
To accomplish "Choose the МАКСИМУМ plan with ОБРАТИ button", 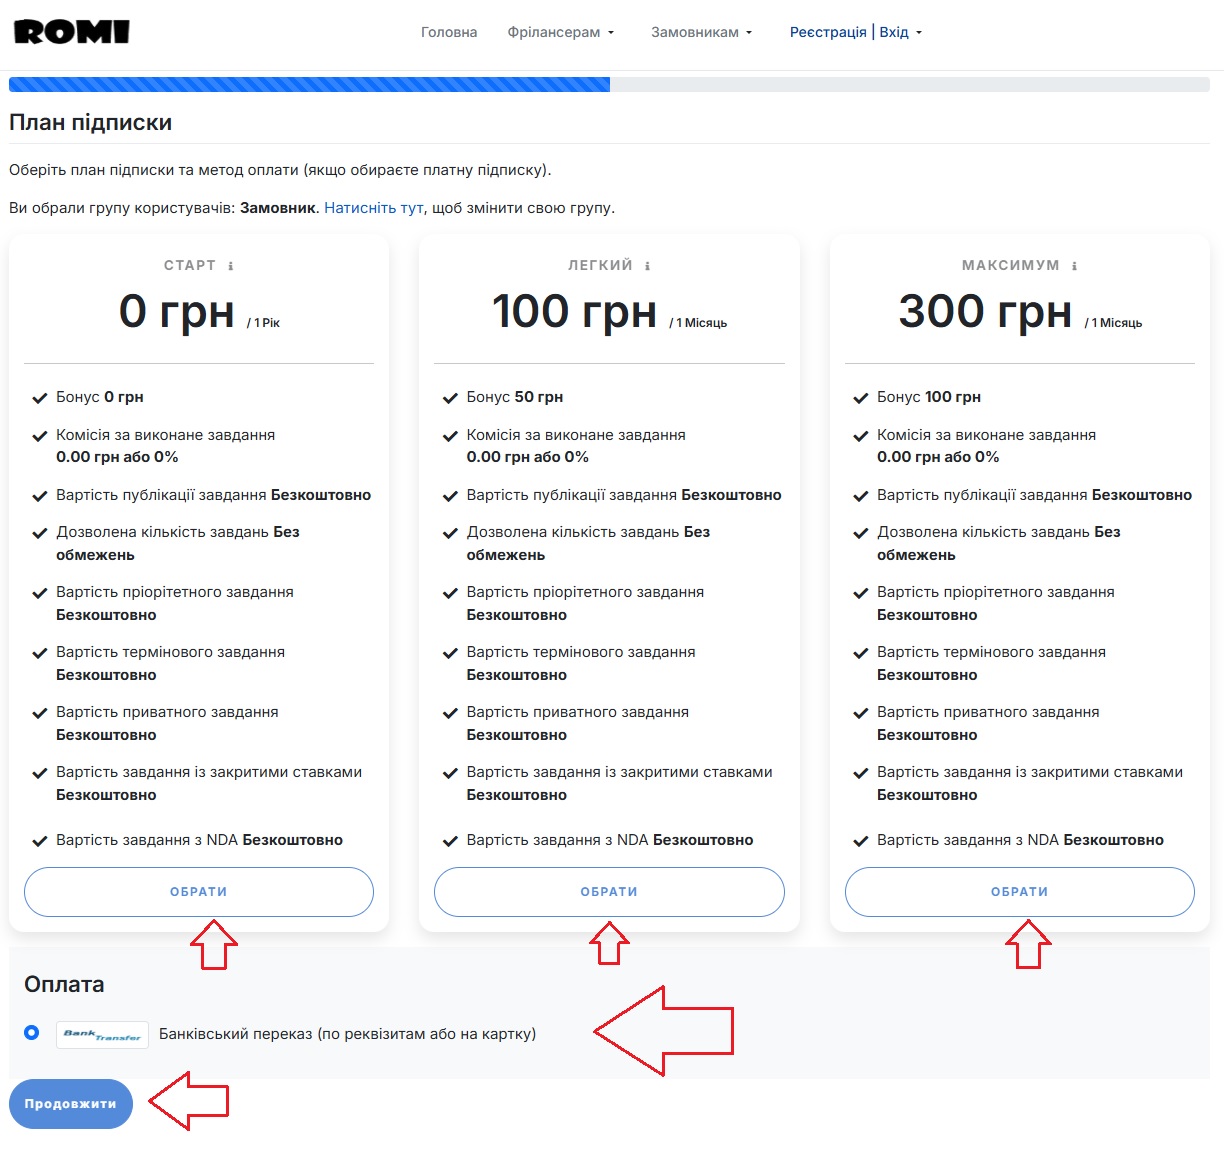I will tap(1019, 891).
